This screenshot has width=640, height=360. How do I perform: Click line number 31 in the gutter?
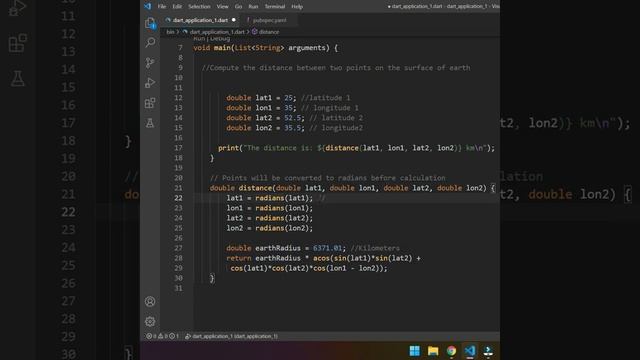[178, 288]
